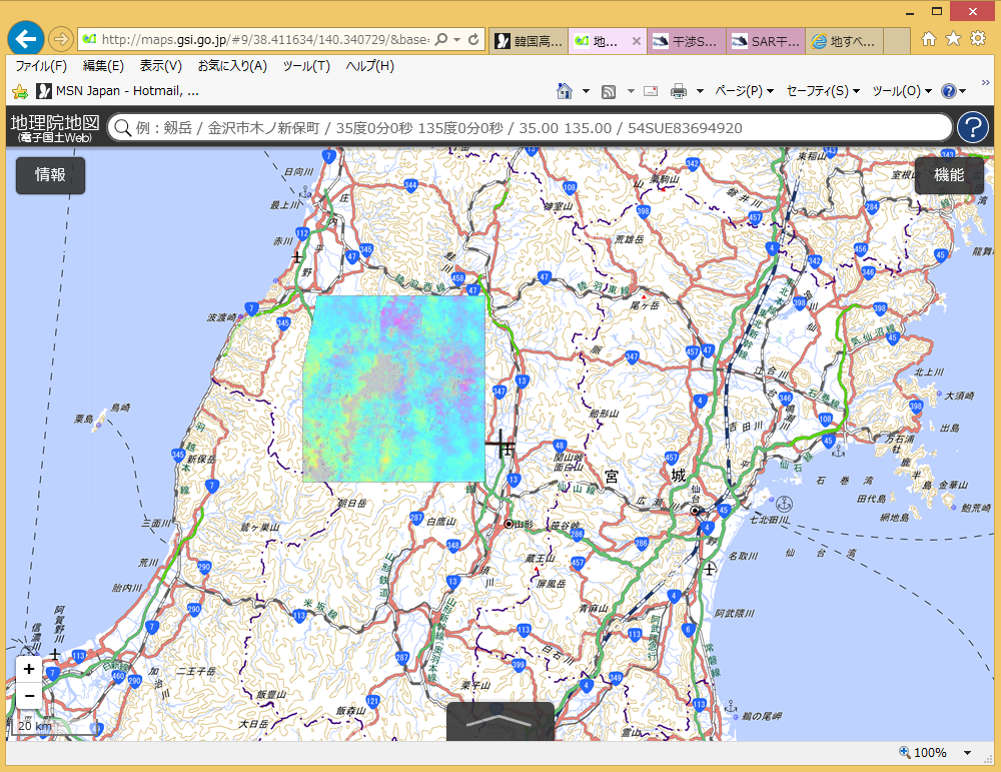
Task: Expand the command bar overflow chevron
Action: point(986,83)
